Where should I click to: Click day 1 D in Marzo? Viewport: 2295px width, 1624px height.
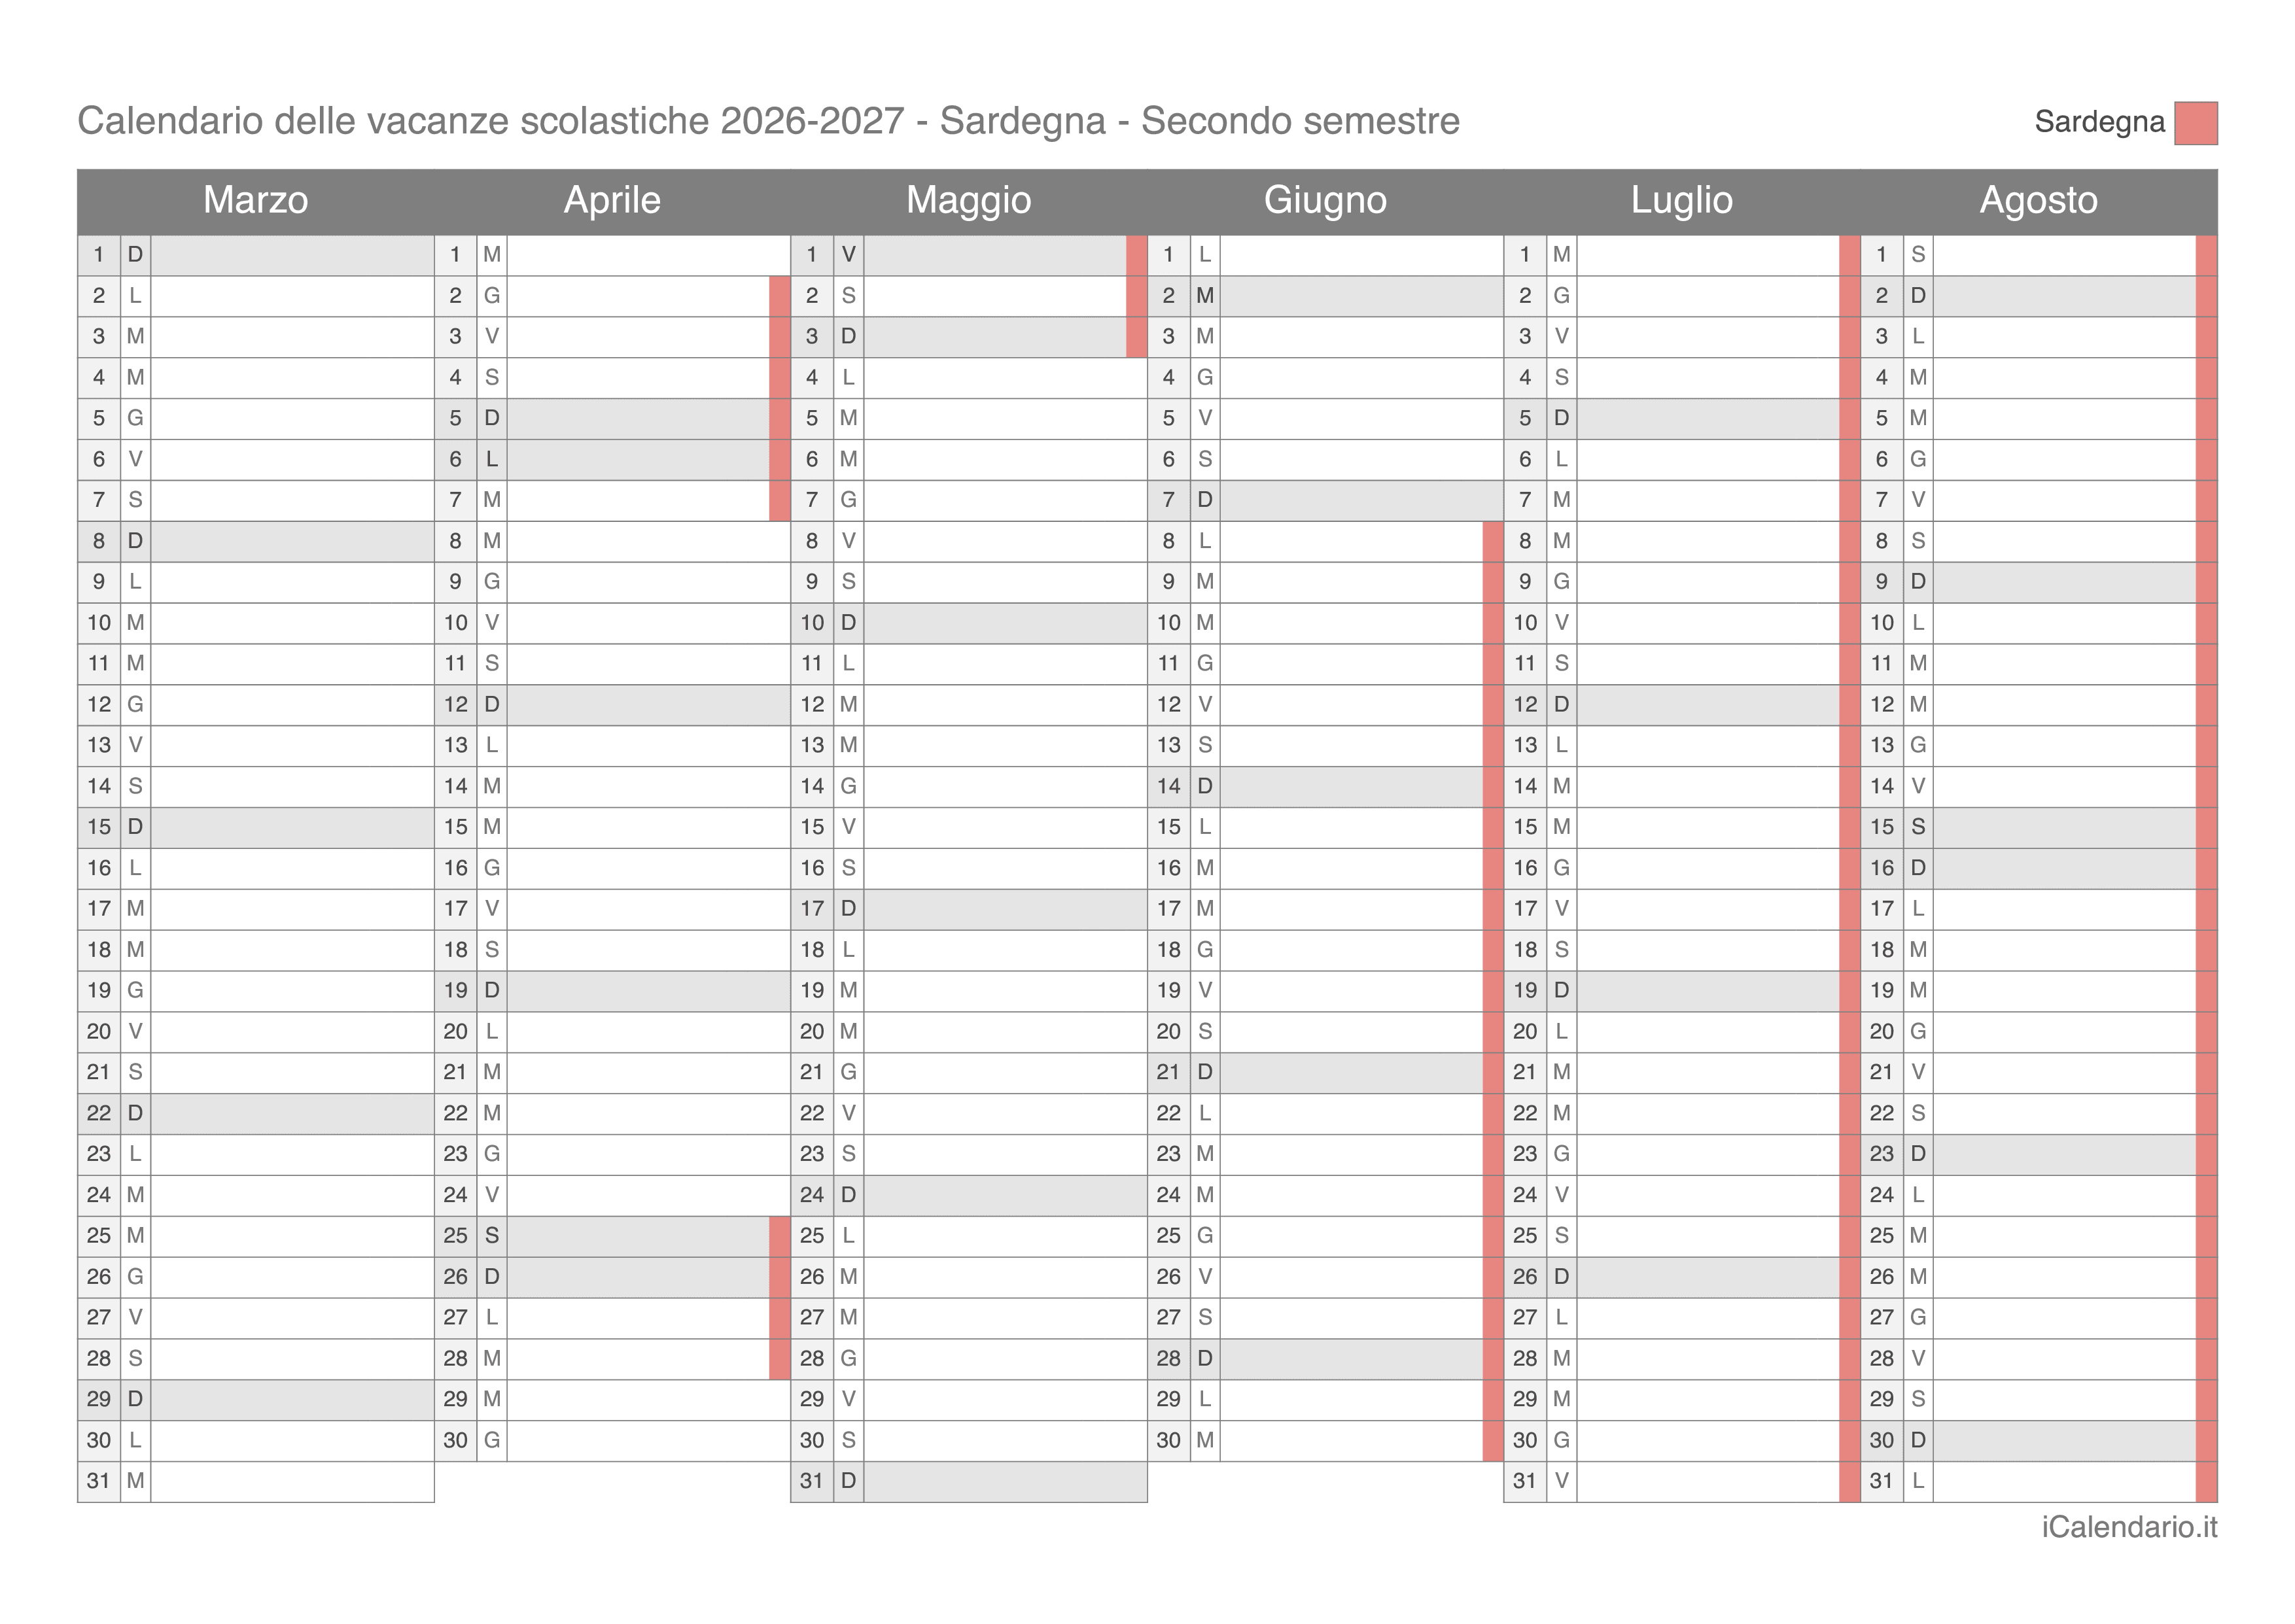click(x=256, y=255)
